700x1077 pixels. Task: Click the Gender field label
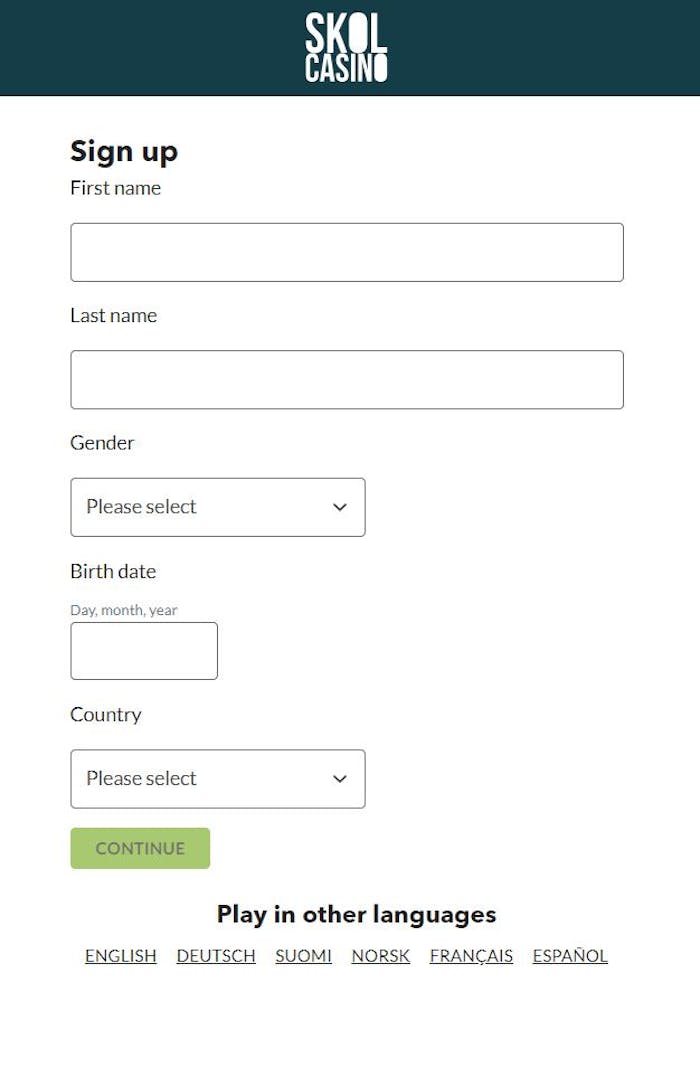[x=102, y=443]
